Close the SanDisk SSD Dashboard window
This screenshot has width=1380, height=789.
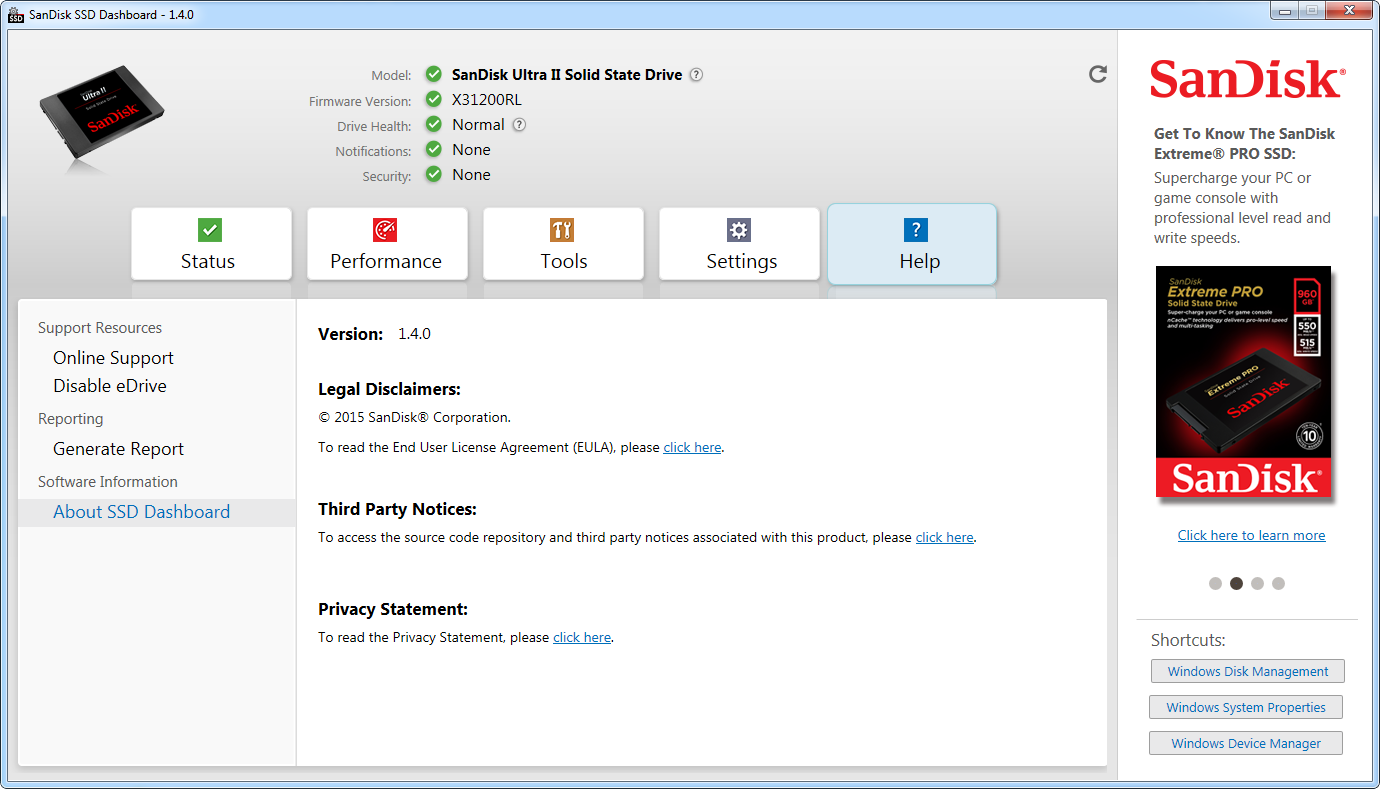1349,10
